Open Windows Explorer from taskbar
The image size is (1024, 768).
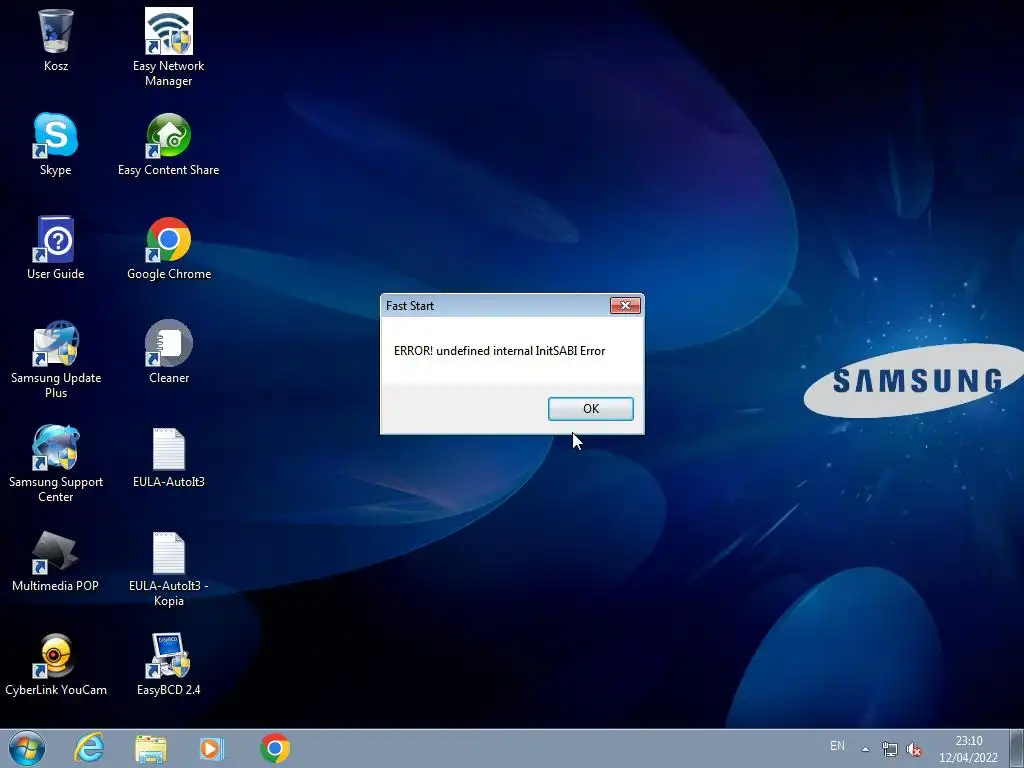pos(151,748)
